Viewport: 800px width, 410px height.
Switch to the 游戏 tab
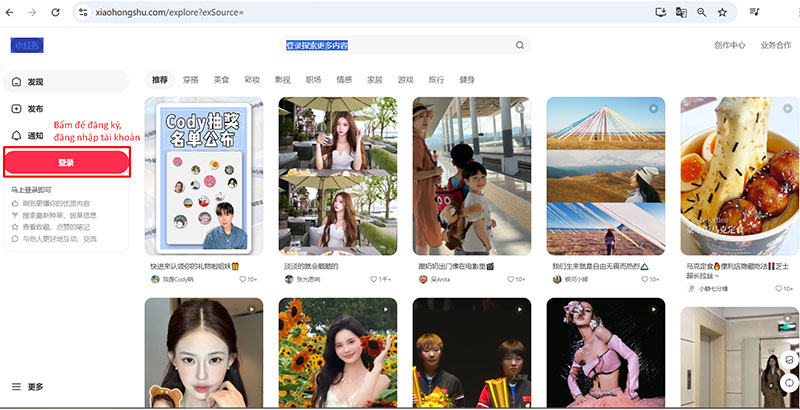pyautogui.click(x=406, y=80)
